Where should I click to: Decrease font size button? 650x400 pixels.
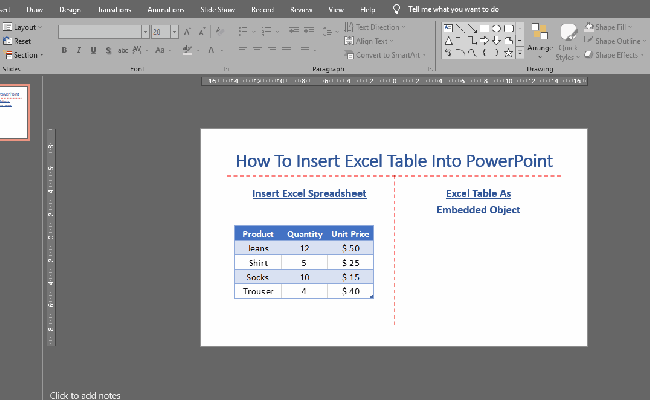pyautogui.click(x=202, y=32)
